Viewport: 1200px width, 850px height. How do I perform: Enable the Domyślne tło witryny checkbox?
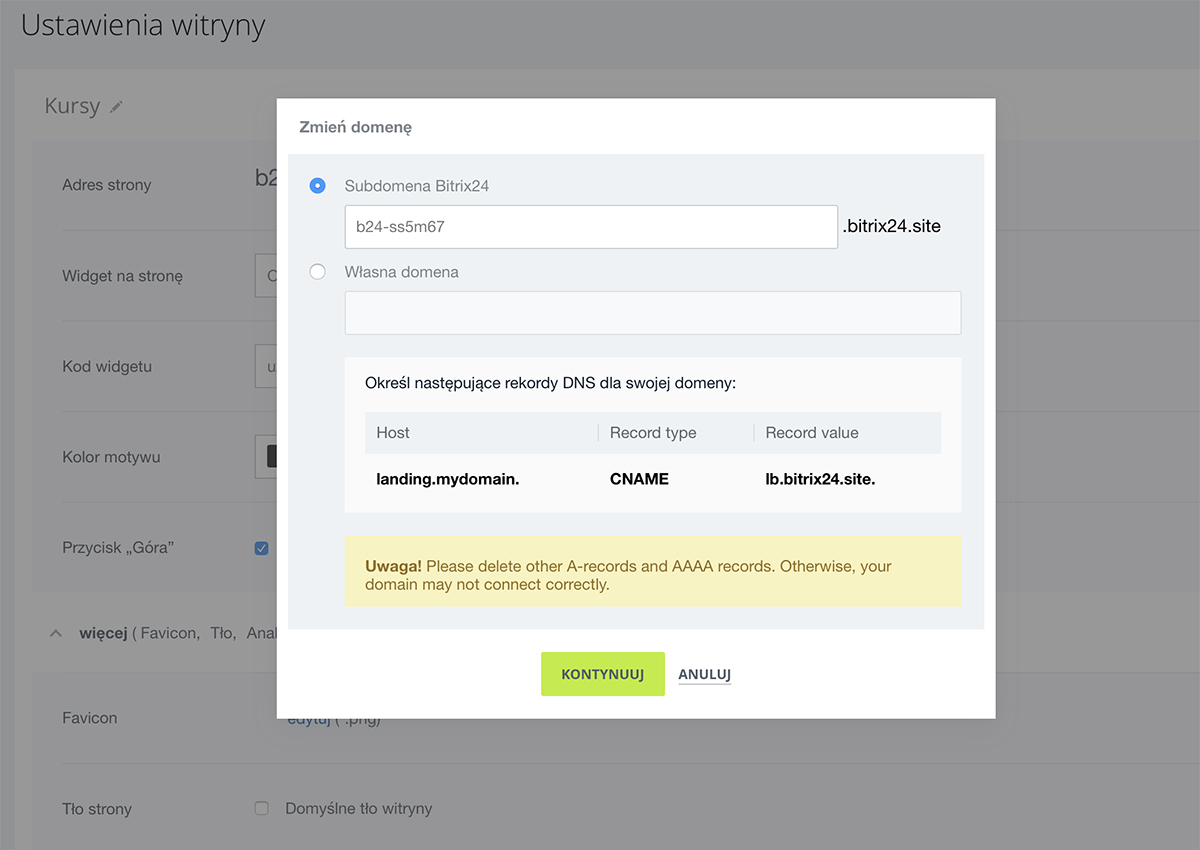click(262, 808)
